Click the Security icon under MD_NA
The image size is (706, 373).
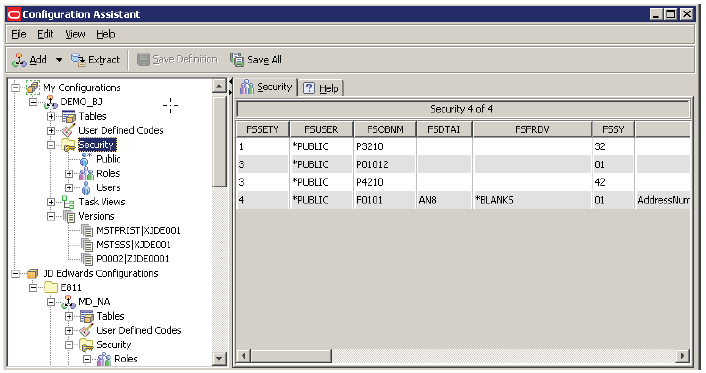[86, 345]
